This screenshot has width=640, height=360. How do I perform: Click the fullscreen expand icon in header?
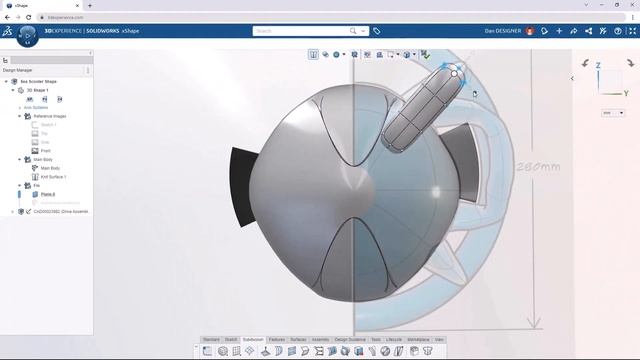pyautogui.click(x=632, y=31)
